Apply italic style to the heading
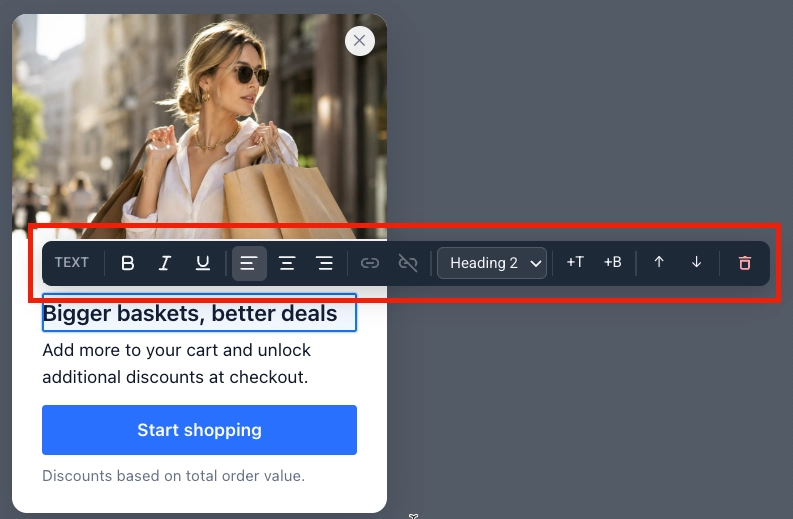This screenshot has width=793, height=519. [x=165, y=263]
